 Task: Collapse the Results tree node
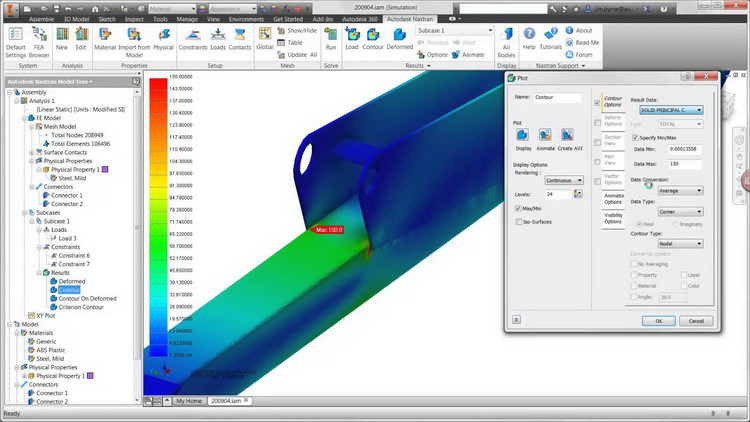(39, 273)
